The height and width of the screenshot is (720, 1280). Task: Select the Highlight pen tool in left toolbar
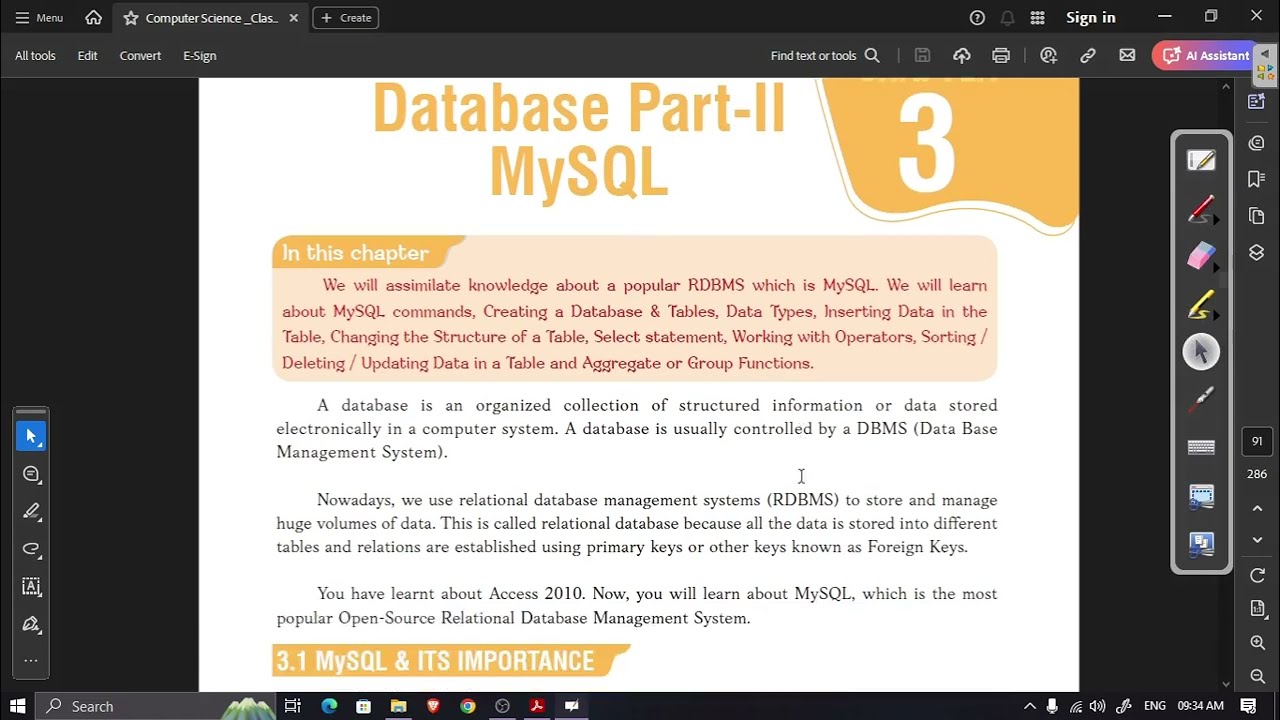pos(31,511)
